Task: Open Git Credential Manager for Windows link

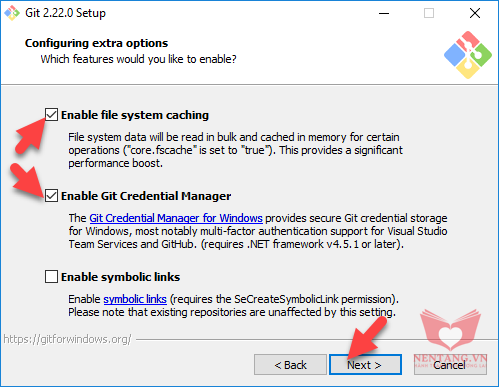Action: (x=176, y=218)
